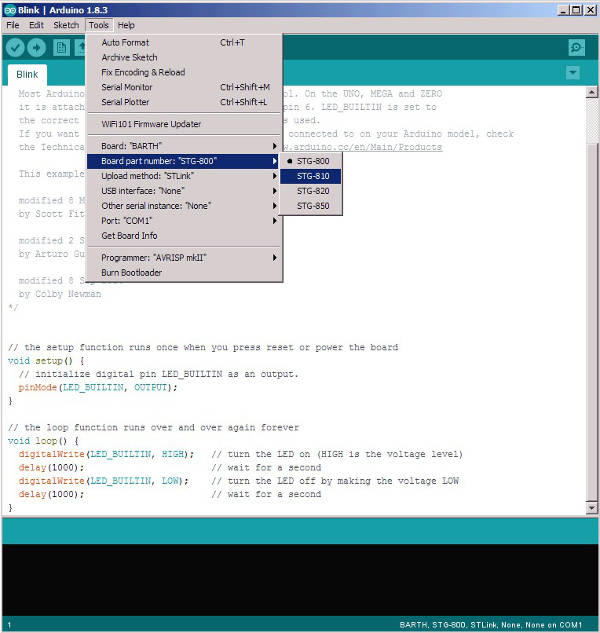Click Burn Bootloader menu entry
The width and height of the screenshot is (600, 633).
point(131,272)
